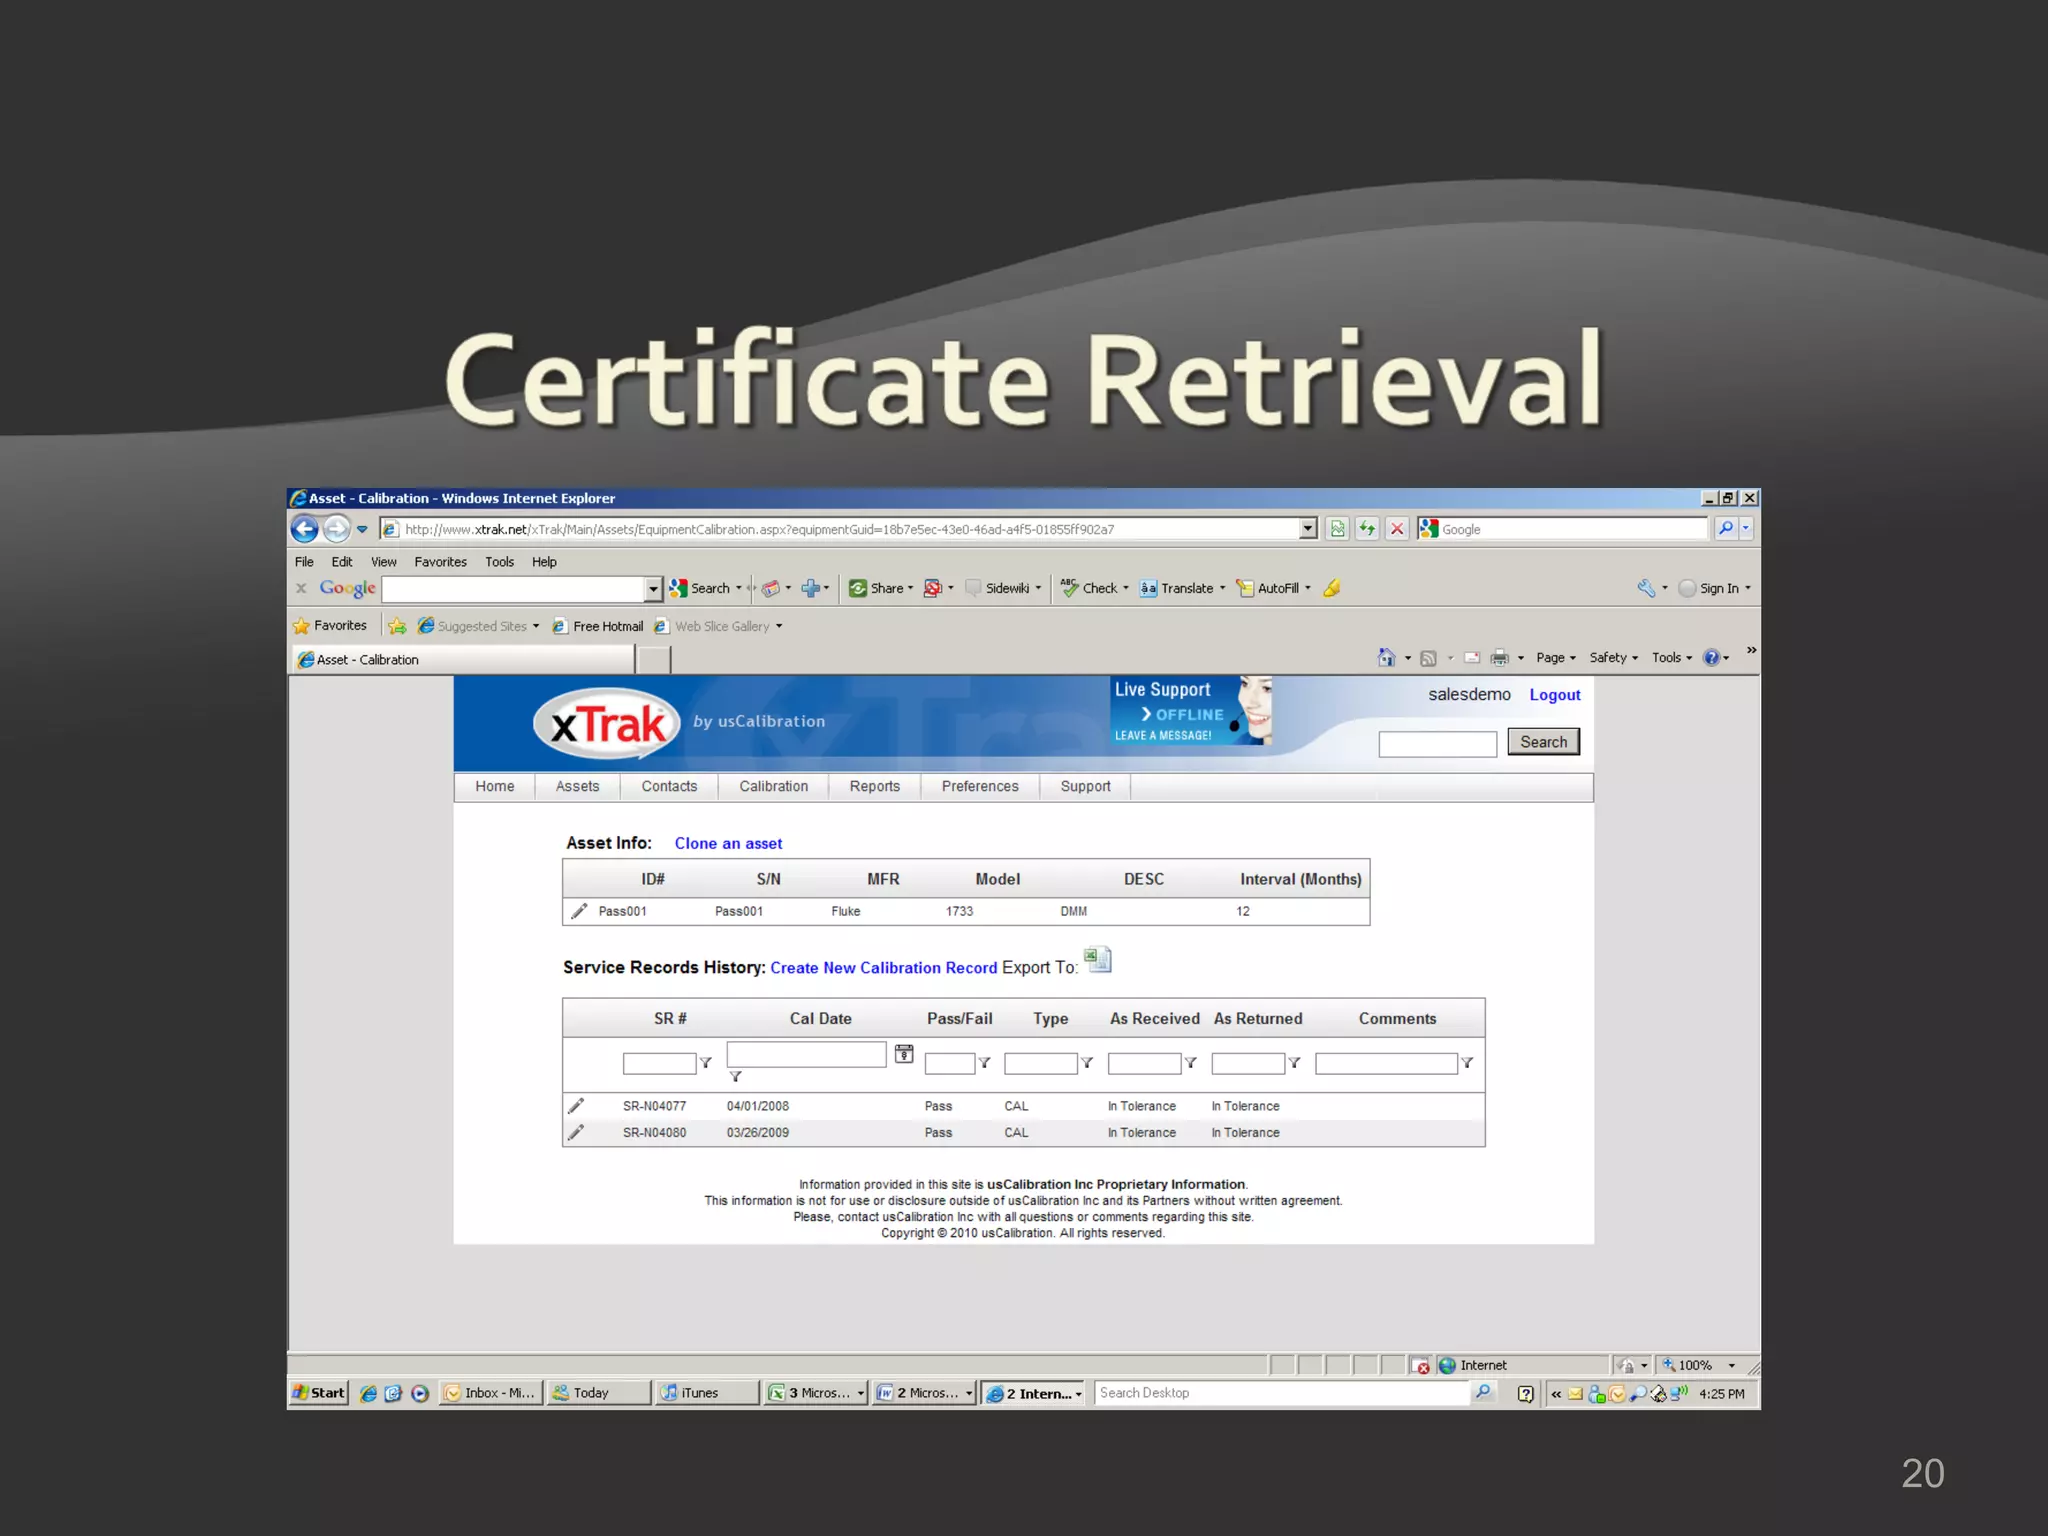Open the Page menu dropdown
The image size is (2048, 1536).
pyautogui.click(x=1555, y=658)
